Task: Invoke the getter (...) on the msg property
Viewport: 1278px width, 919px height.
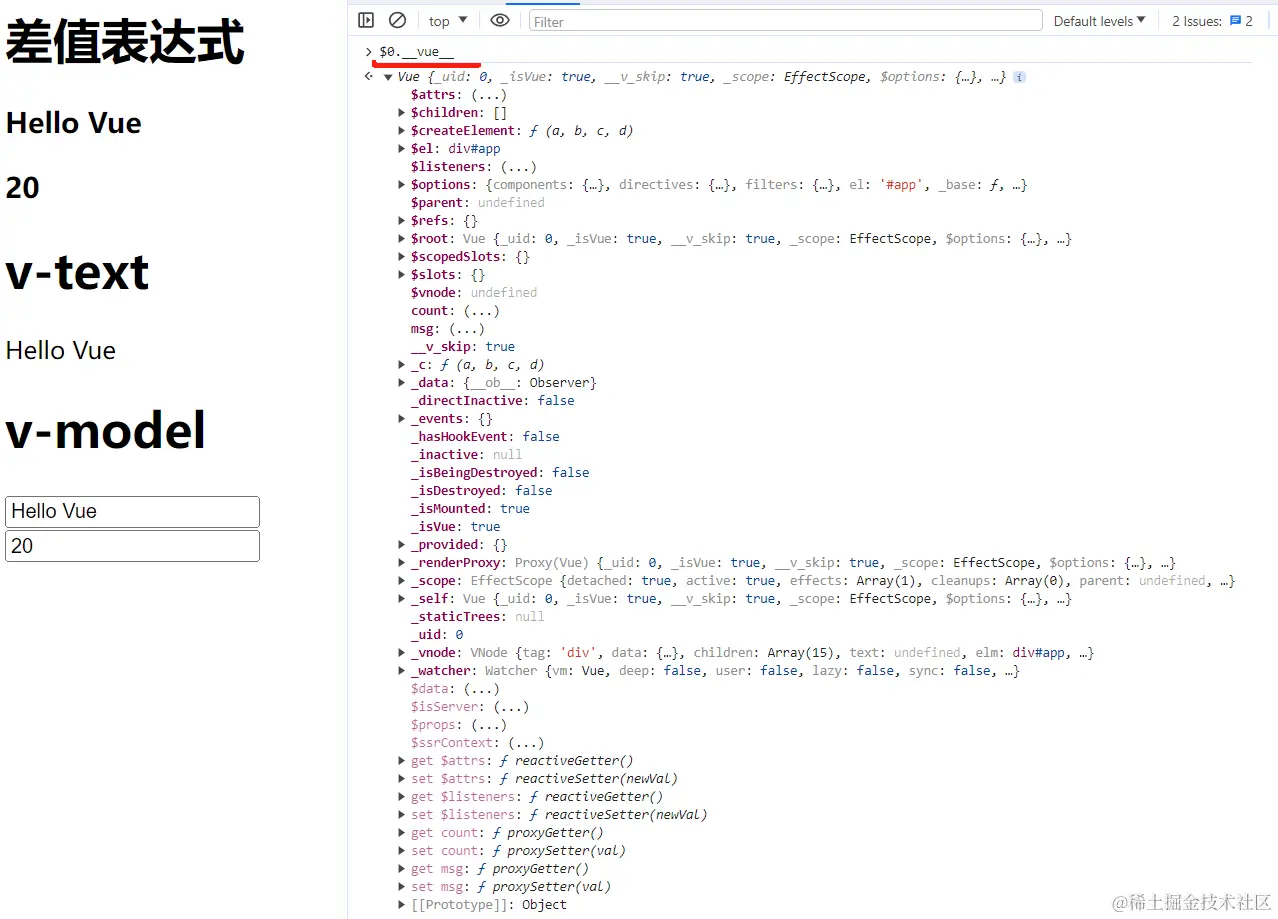Action: coord(467,329)
